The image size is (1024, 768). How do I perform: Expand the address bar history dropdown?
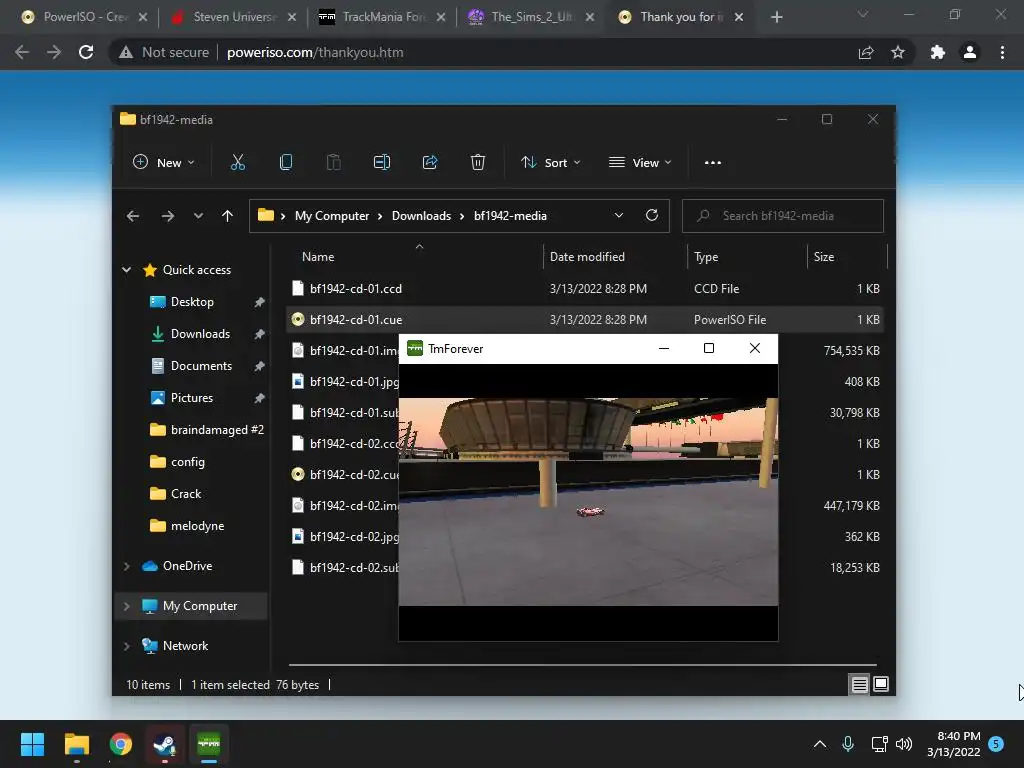click(618, 216)
